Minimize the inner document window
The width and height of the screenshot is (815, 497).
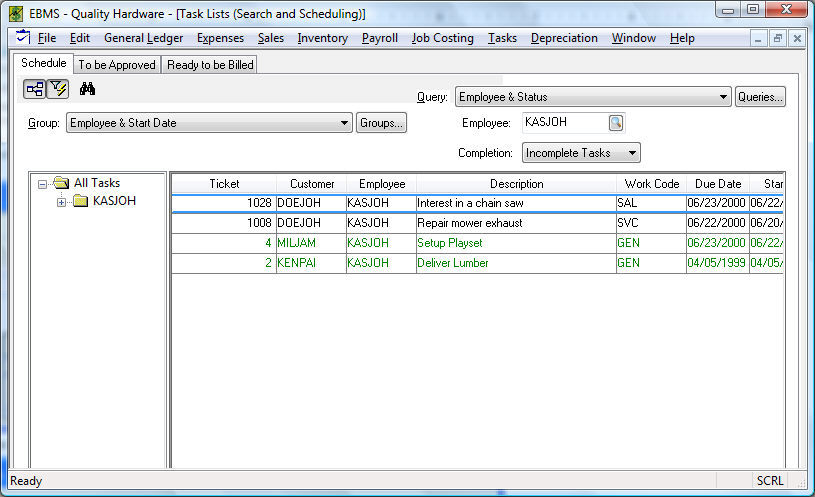point(759,38)
